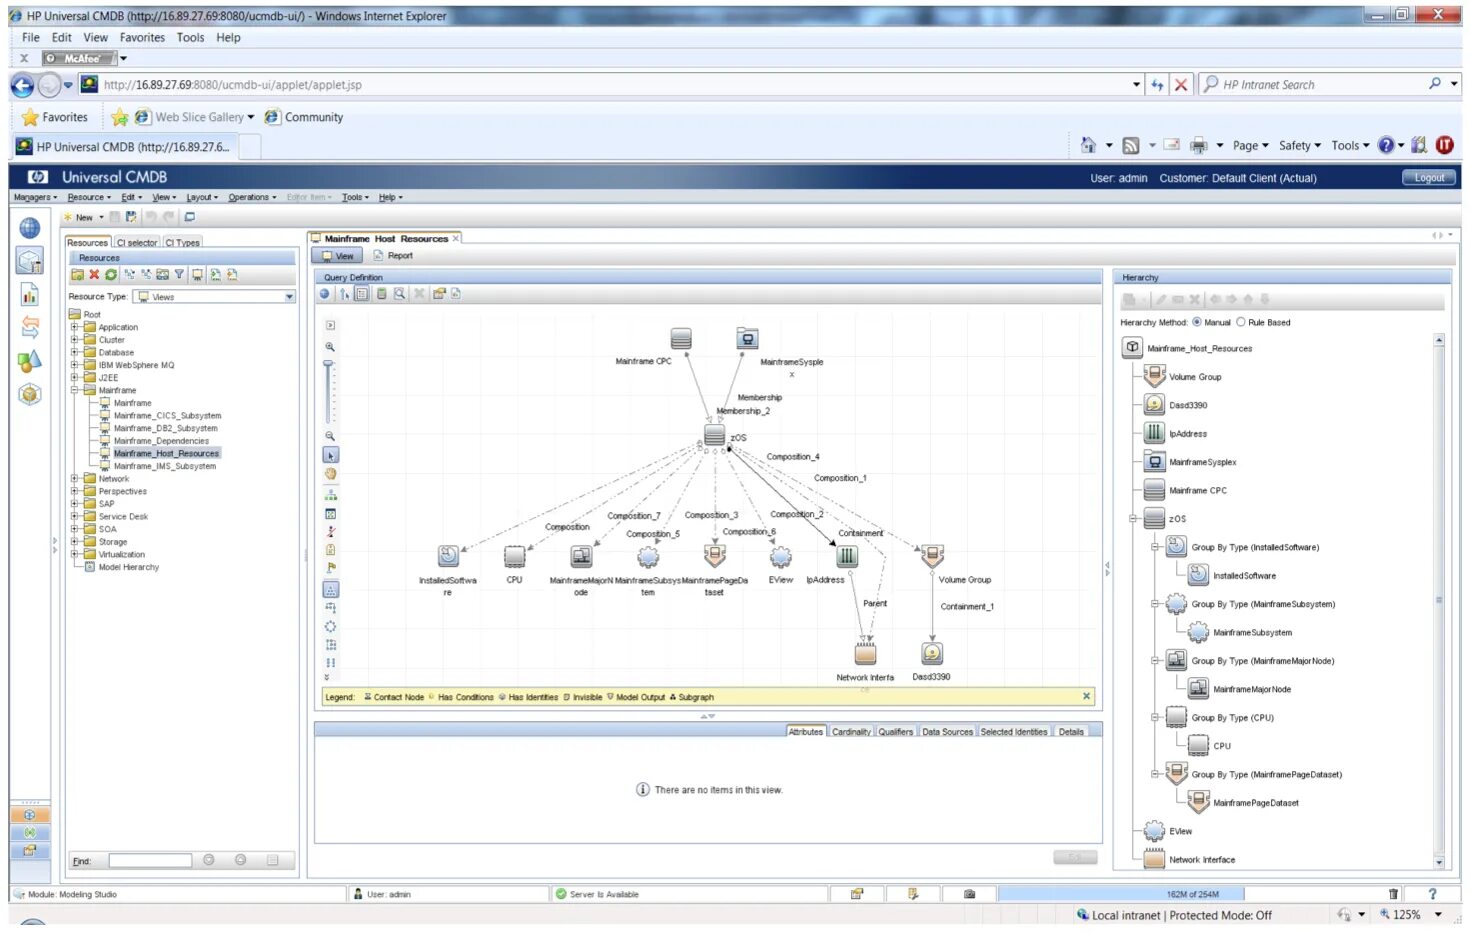Image resolution: width=1470 pixels, height=932 pixels.
Task: Click the search magnifier in Query Definition toolbar
Action: point(399,294)
